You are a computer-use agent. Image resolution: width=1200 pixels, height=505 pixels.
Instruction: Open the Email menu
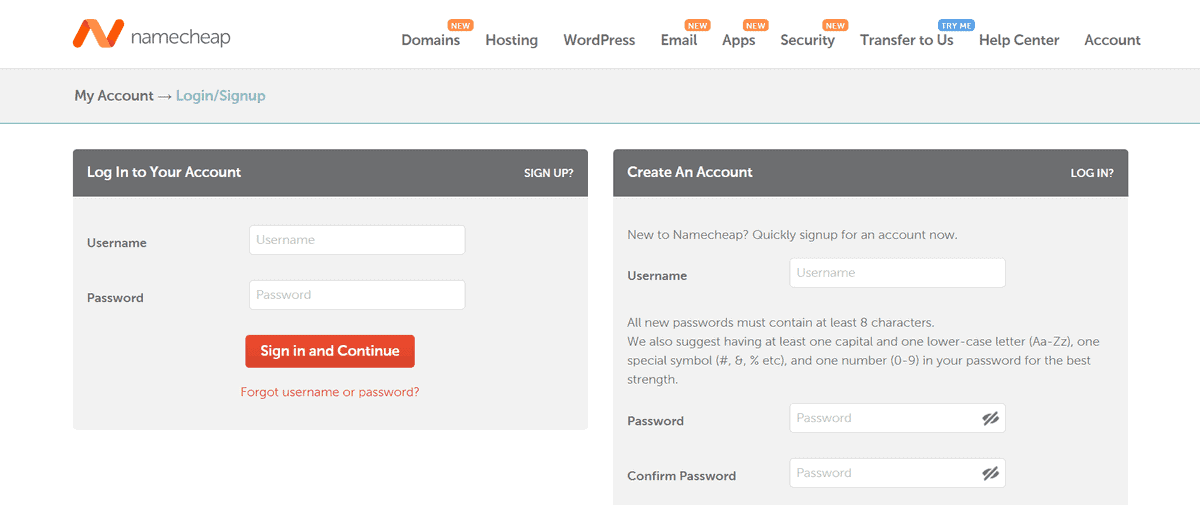click(679, 40)
